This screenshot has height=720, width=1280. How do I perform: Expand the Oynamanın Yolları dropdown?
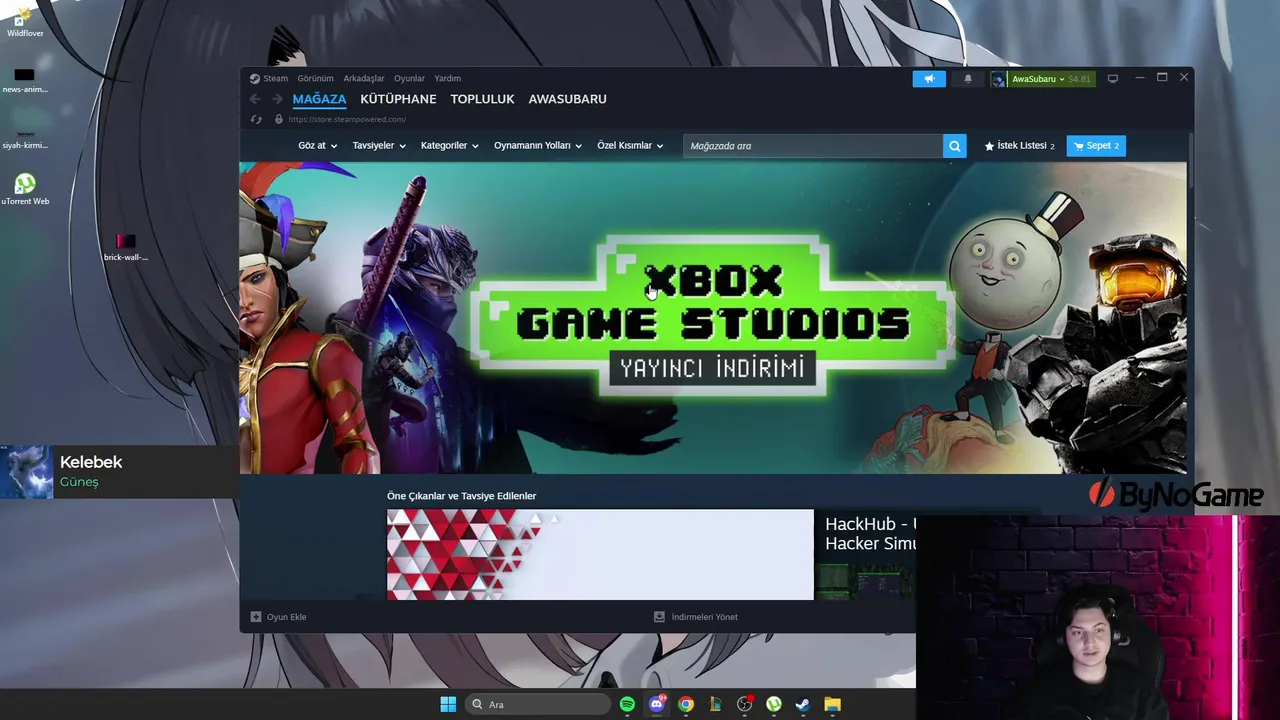click(538, 146)
